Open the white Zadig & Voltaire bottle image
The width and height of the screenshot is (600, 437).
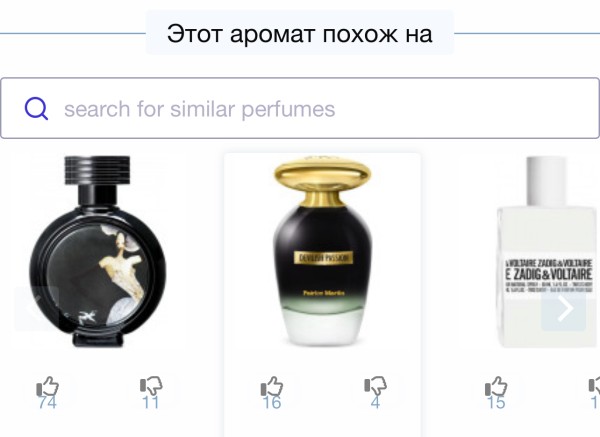(548, 252)
